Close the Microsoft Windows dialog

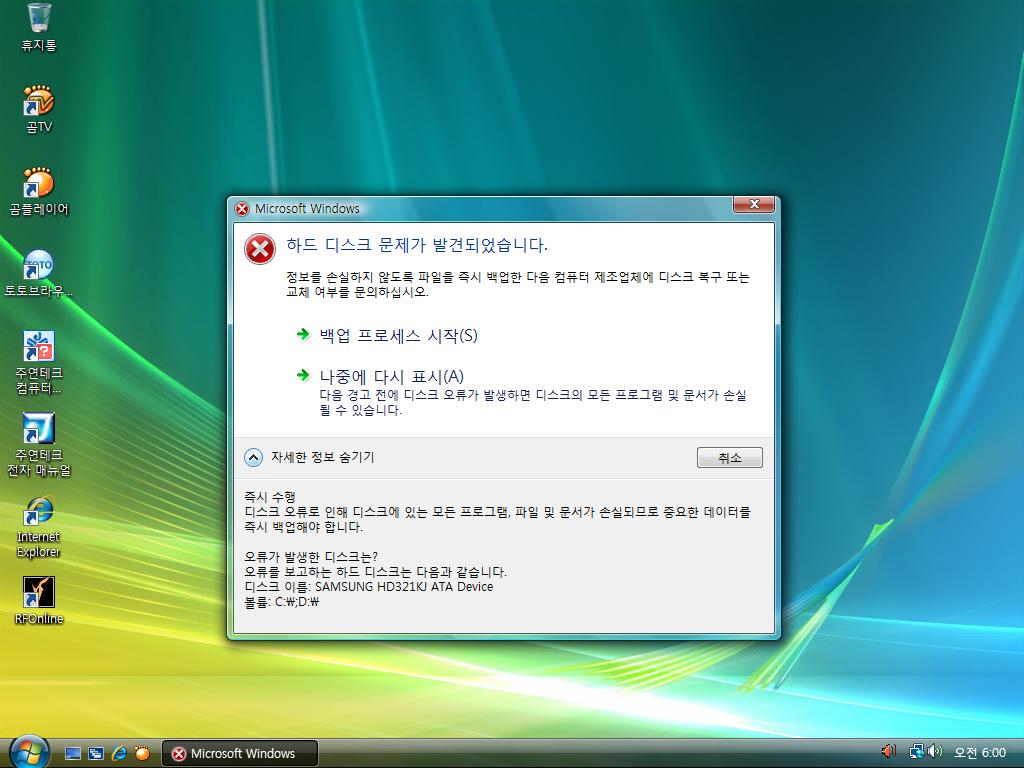tap(754, 204)
